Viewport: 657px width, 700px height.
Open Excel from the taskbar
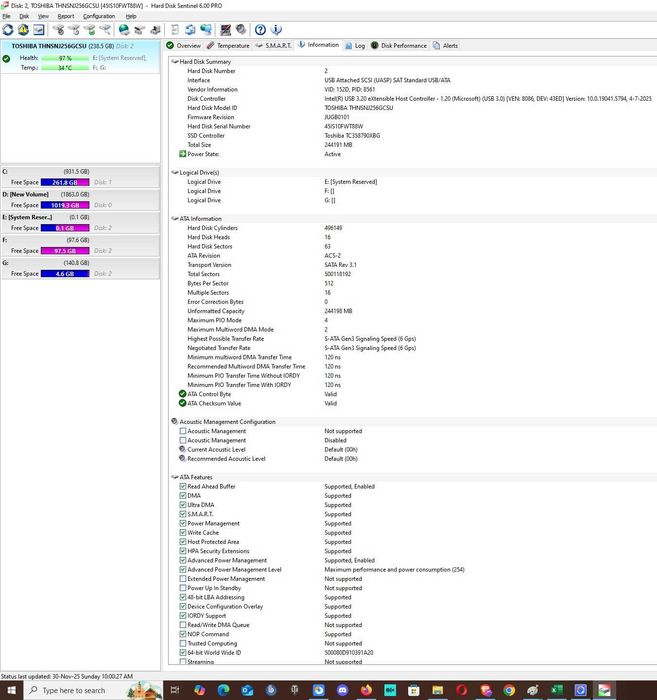tap(557, 690)
